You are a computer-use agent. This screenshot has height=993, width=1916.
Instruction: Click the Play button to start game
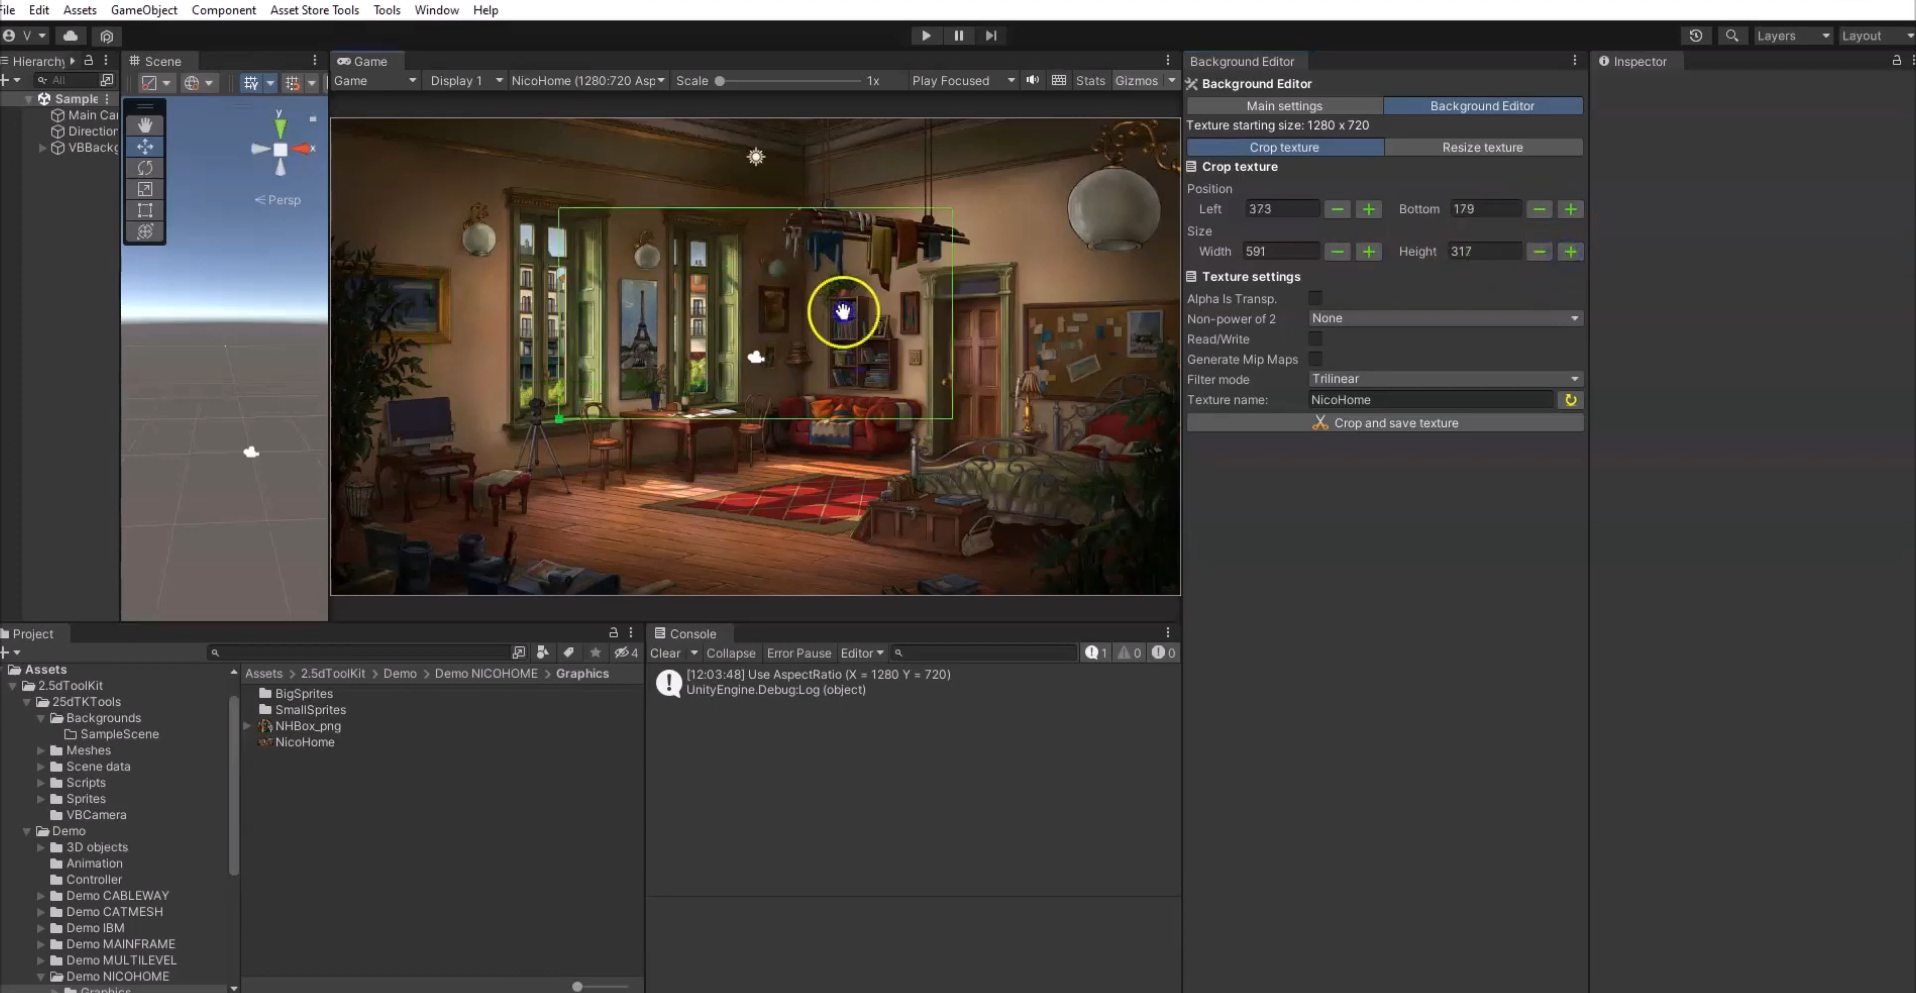[926, 36]
